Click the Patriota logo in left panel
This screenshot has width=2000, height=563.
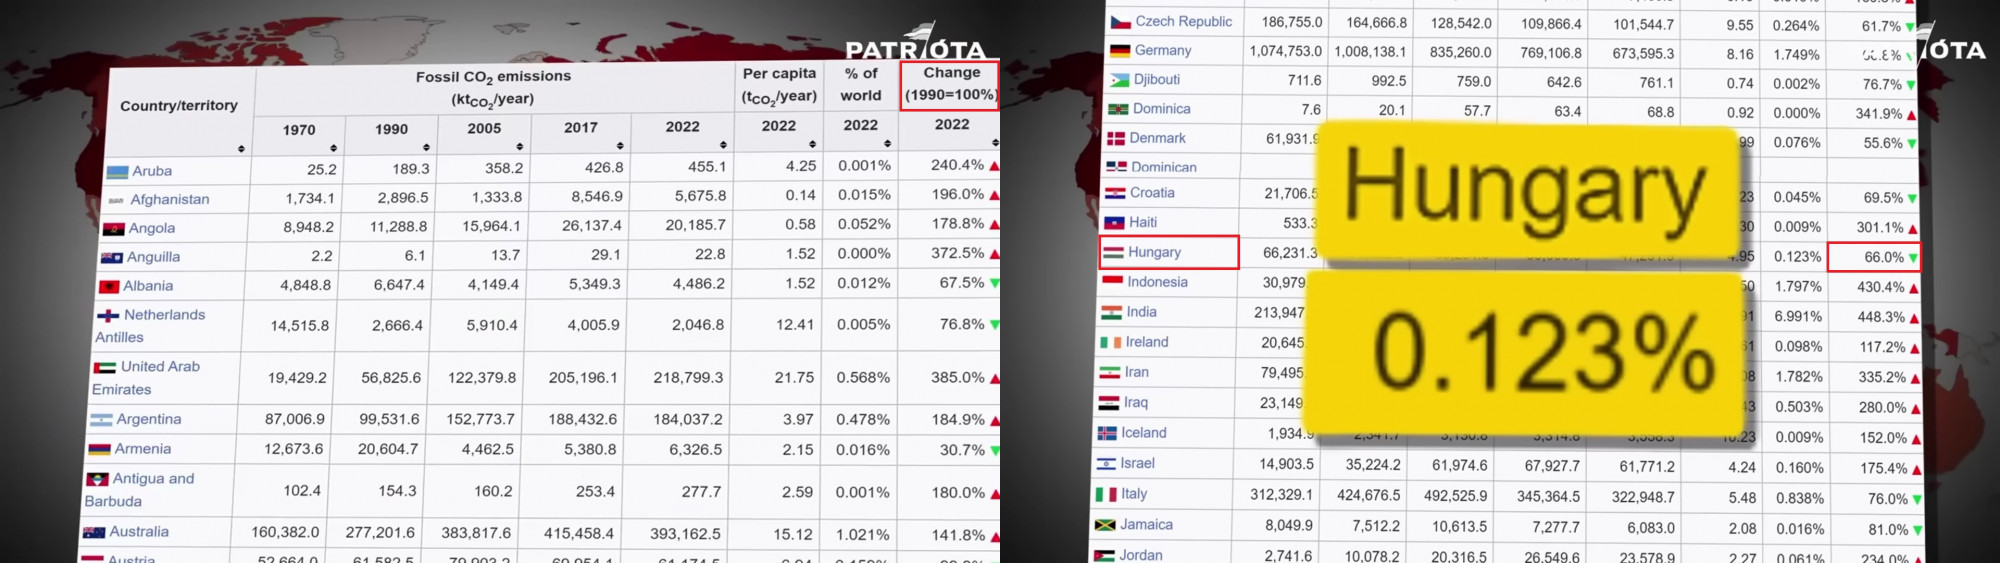915,47
